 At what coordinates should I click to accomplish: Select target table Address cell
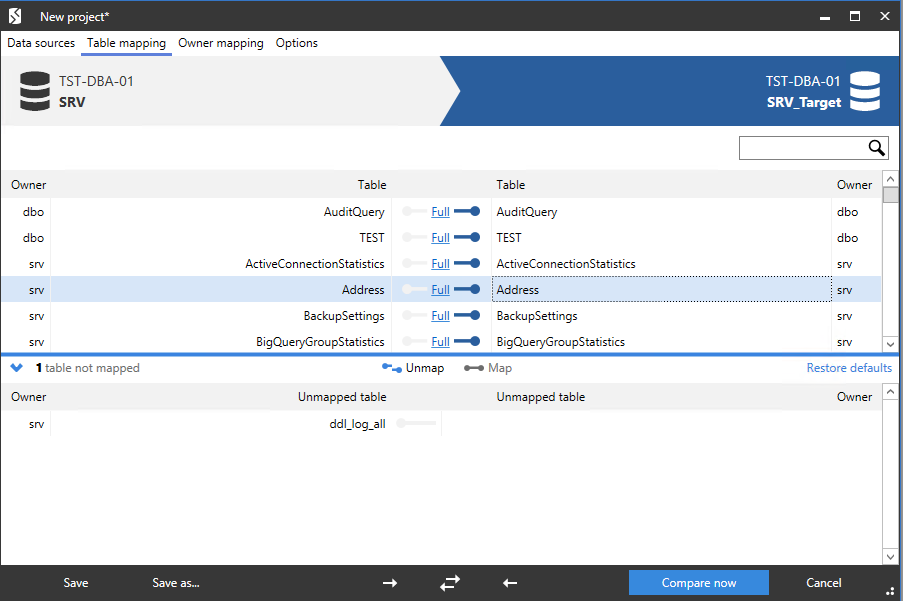[661, 289]
